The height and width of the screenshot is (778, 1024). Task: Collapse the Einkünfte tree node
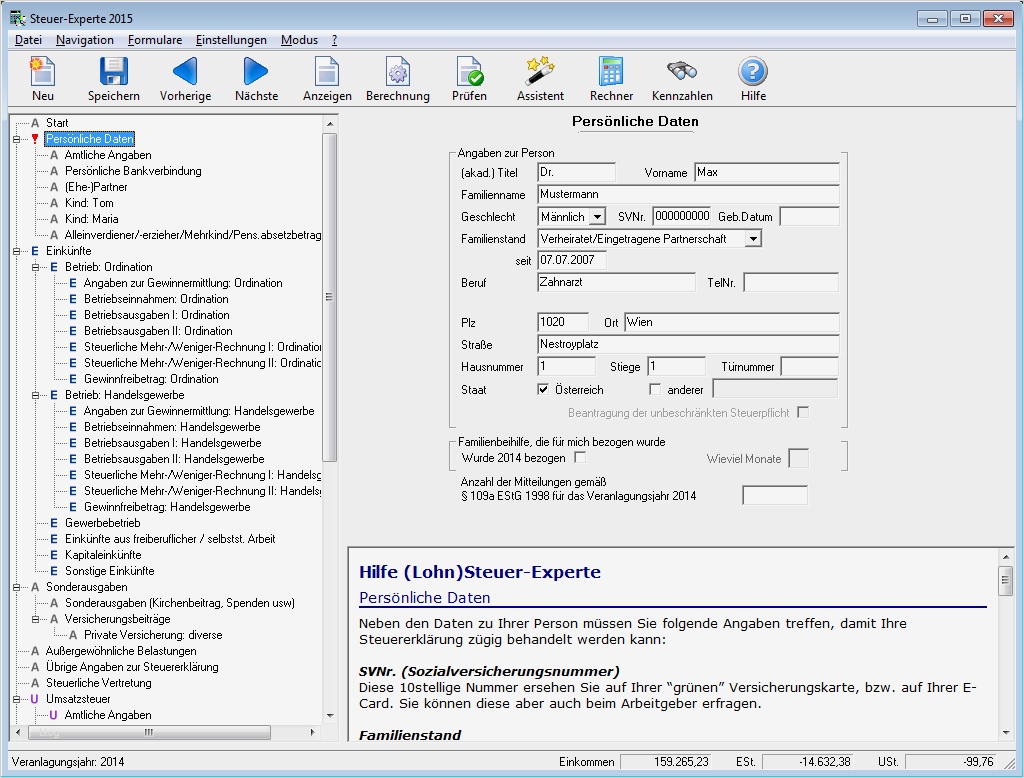pyautogui.click(x=17, y=251)
